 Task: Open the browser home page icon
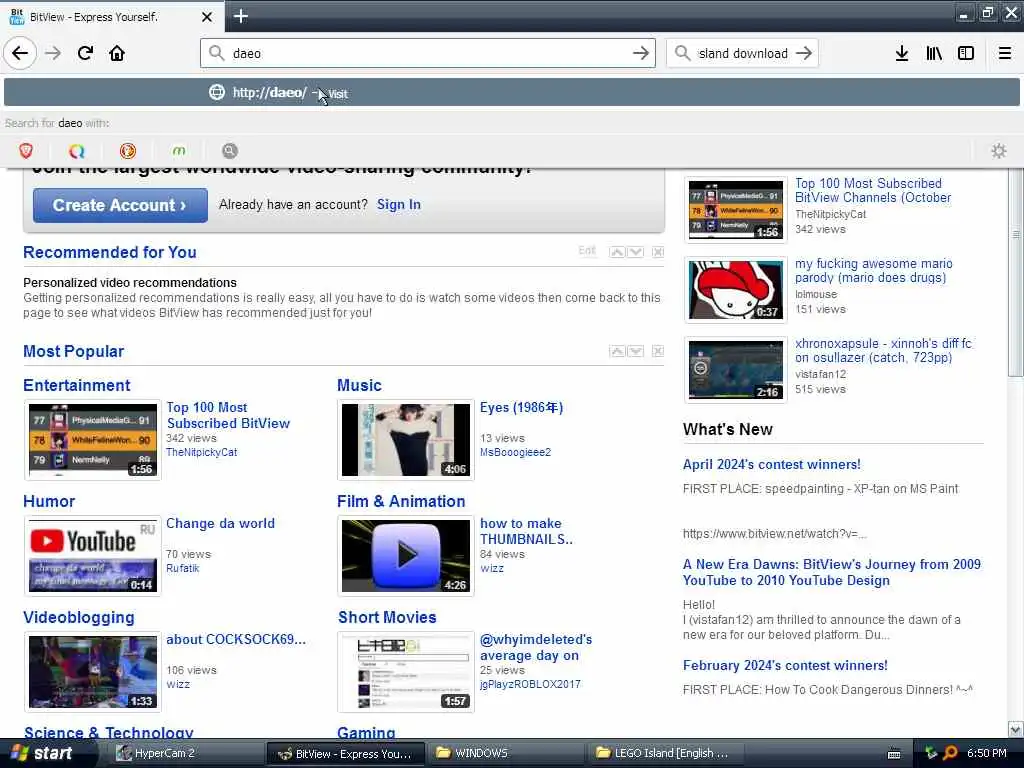click(117, 53)
